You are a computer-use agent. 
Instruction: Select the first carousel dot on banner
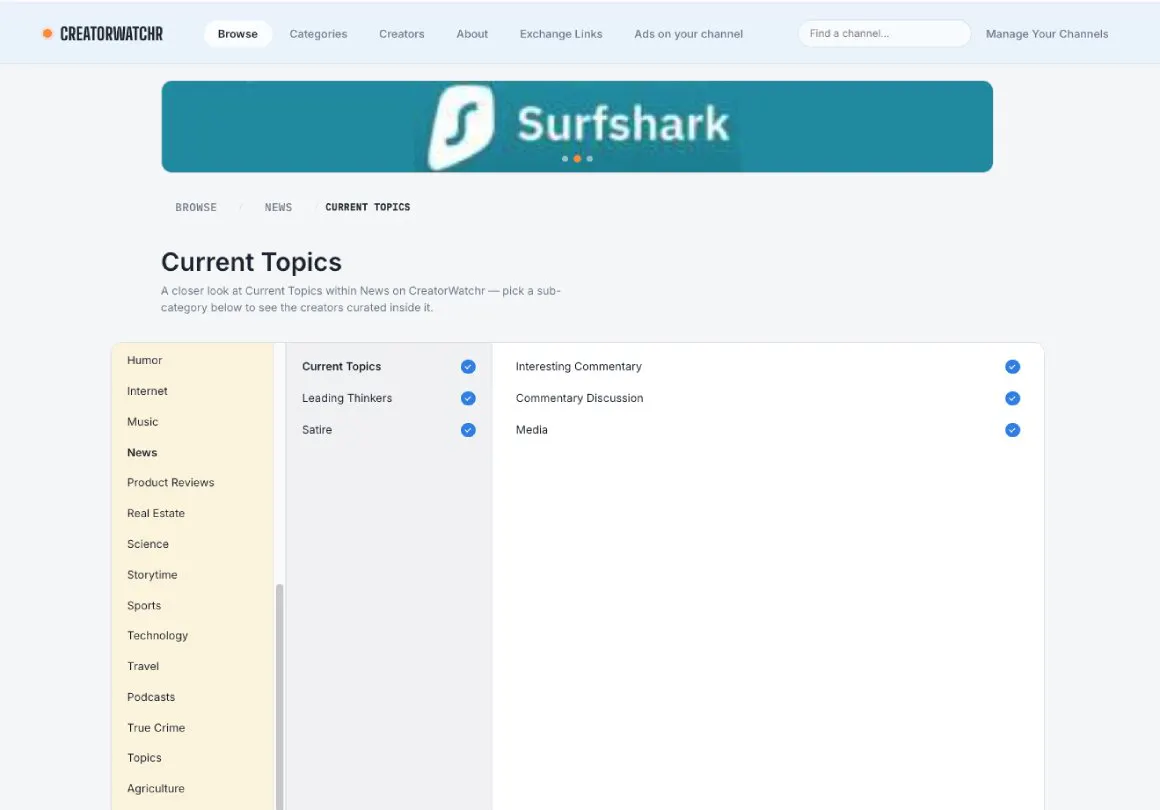tap(565, 159)
